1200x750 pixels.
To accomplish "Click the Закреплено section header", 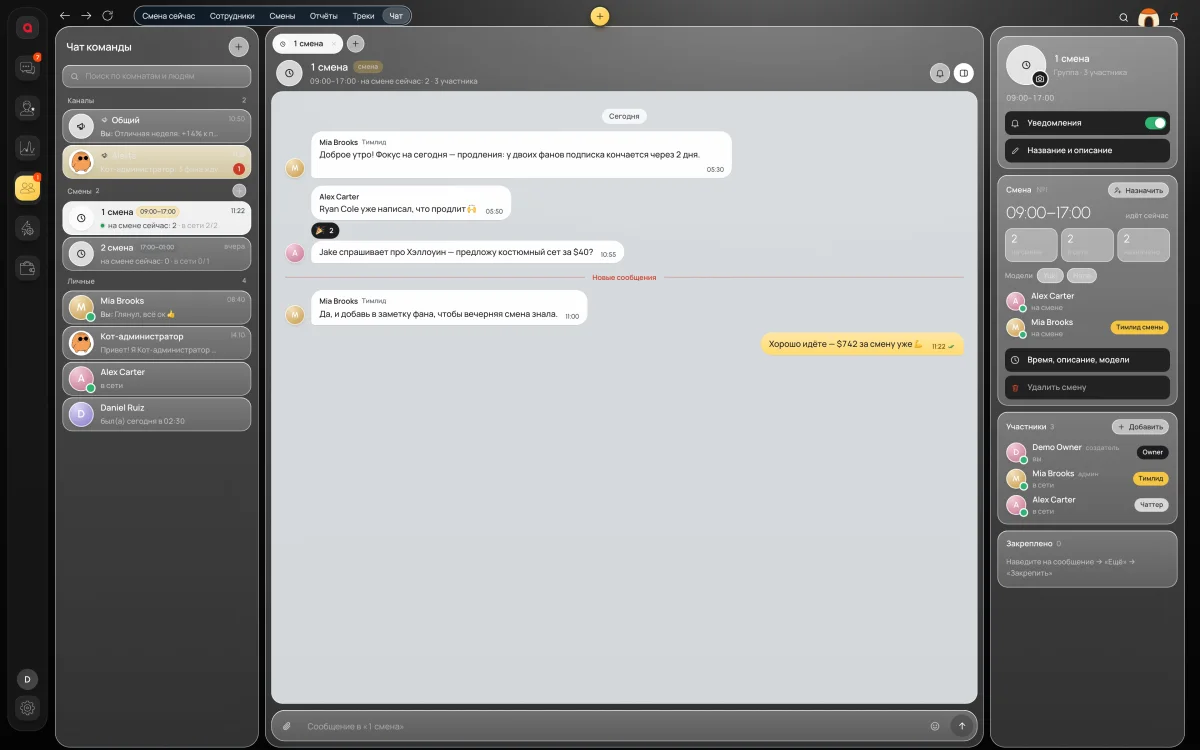I will 1029,544.
